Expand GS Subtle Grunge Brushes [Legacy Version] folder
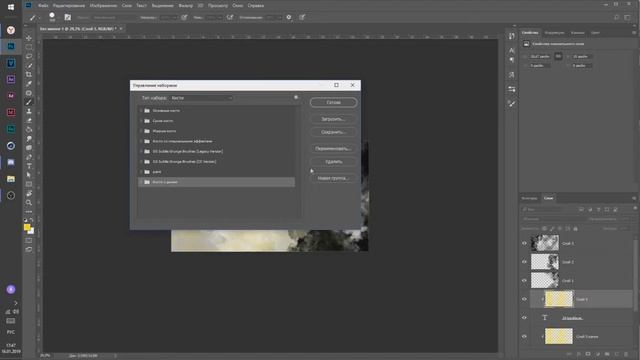640x360 pixels. (141, 151)
